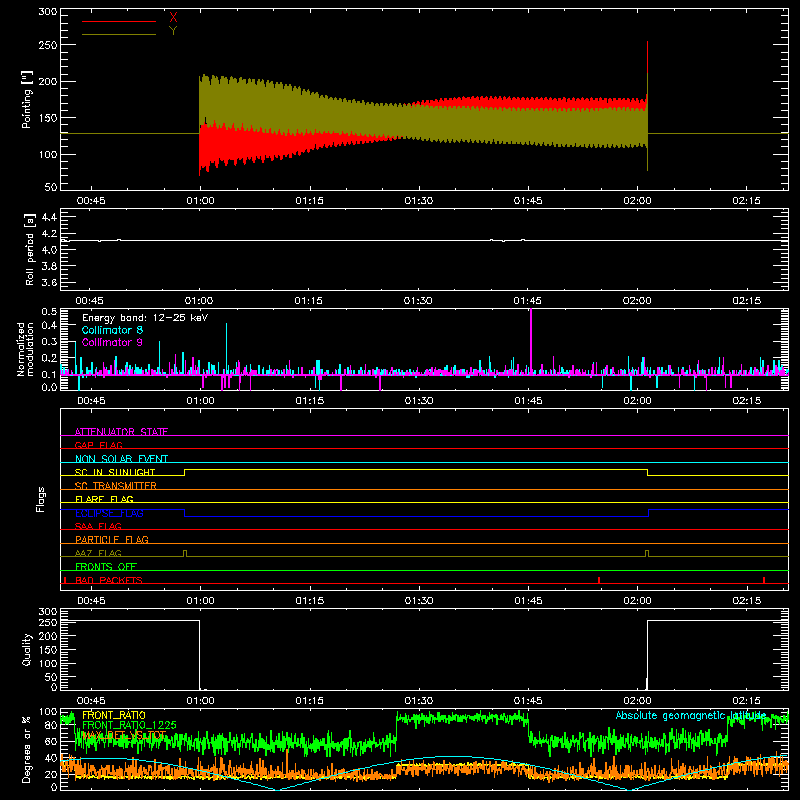Viewport: 800px width, 800px height.
Task: Click the Quality rise edge after 02:00
Action: coord(647,655)
